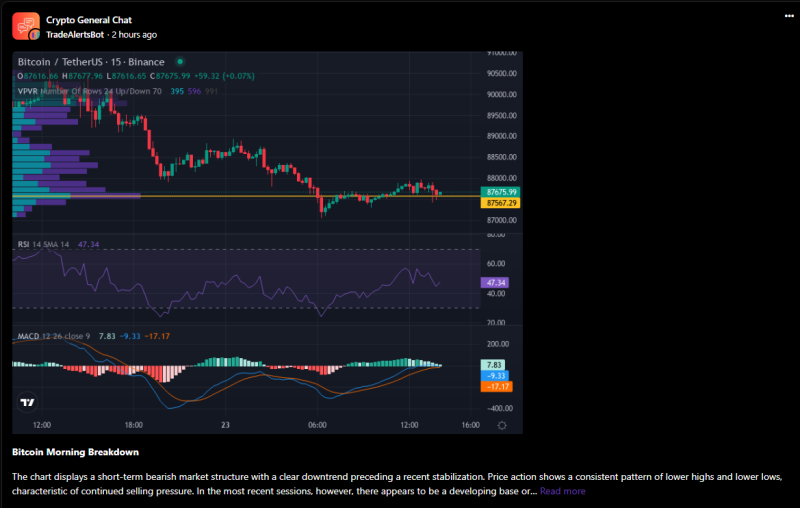The height and width of the screenshot is (508, 800).
Task: Click the green 87675.99 current price label
Action: coord(499,191)
